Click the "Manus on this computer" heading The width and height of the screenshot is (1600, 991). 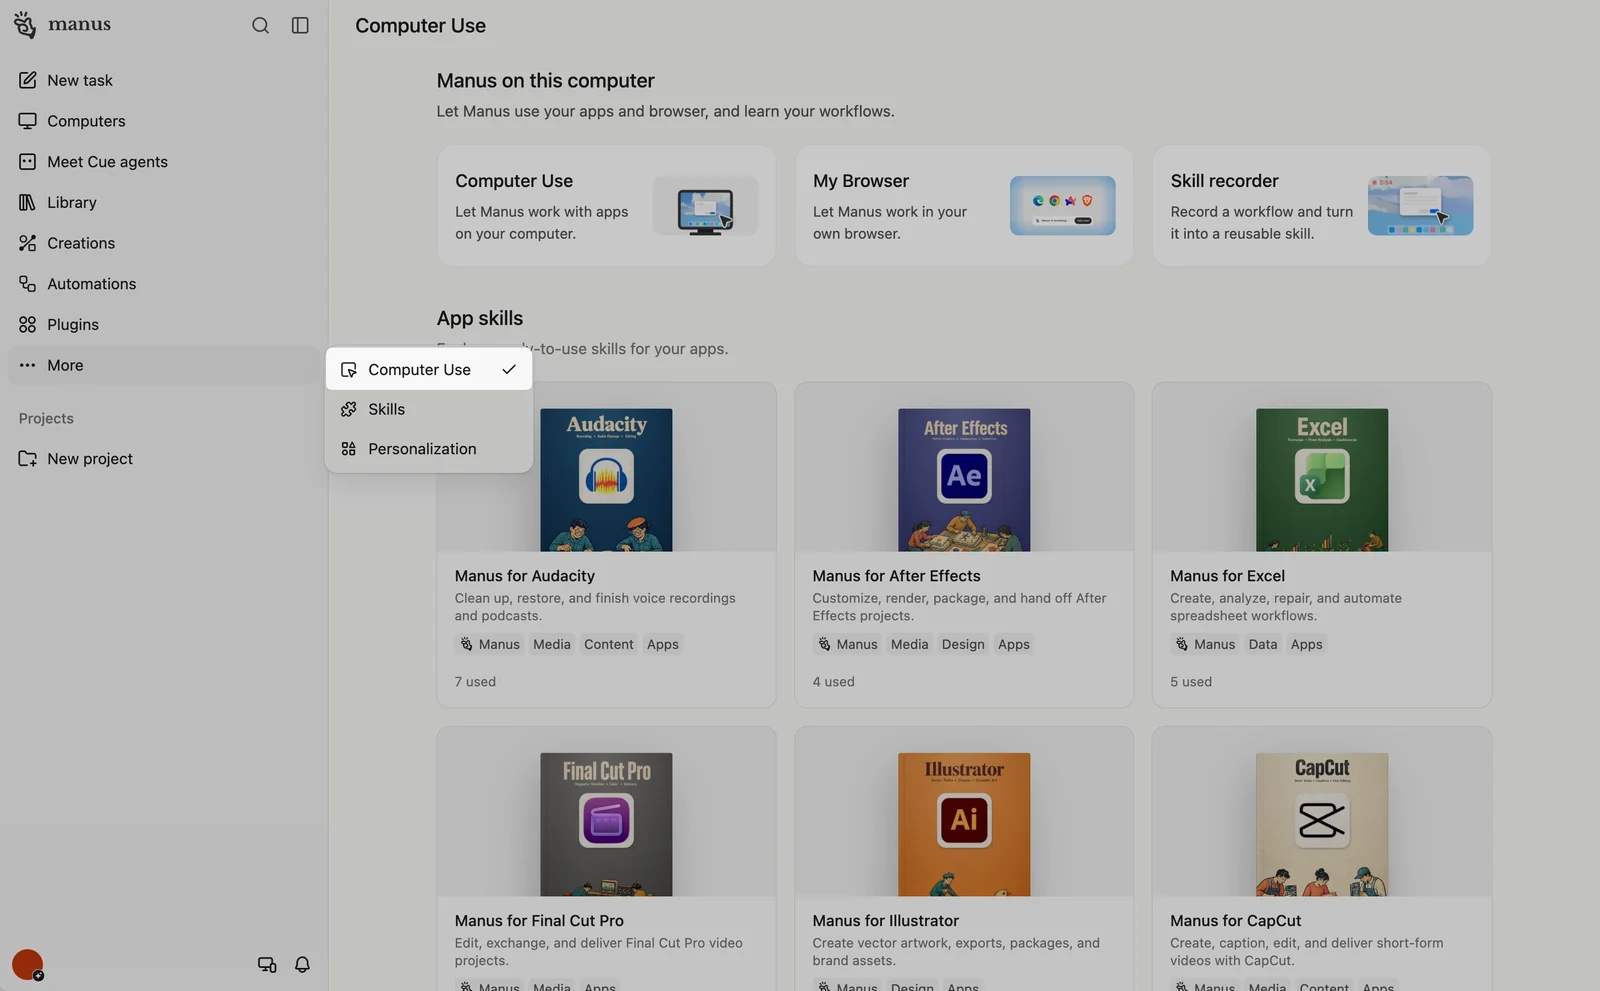coord(545,81)
